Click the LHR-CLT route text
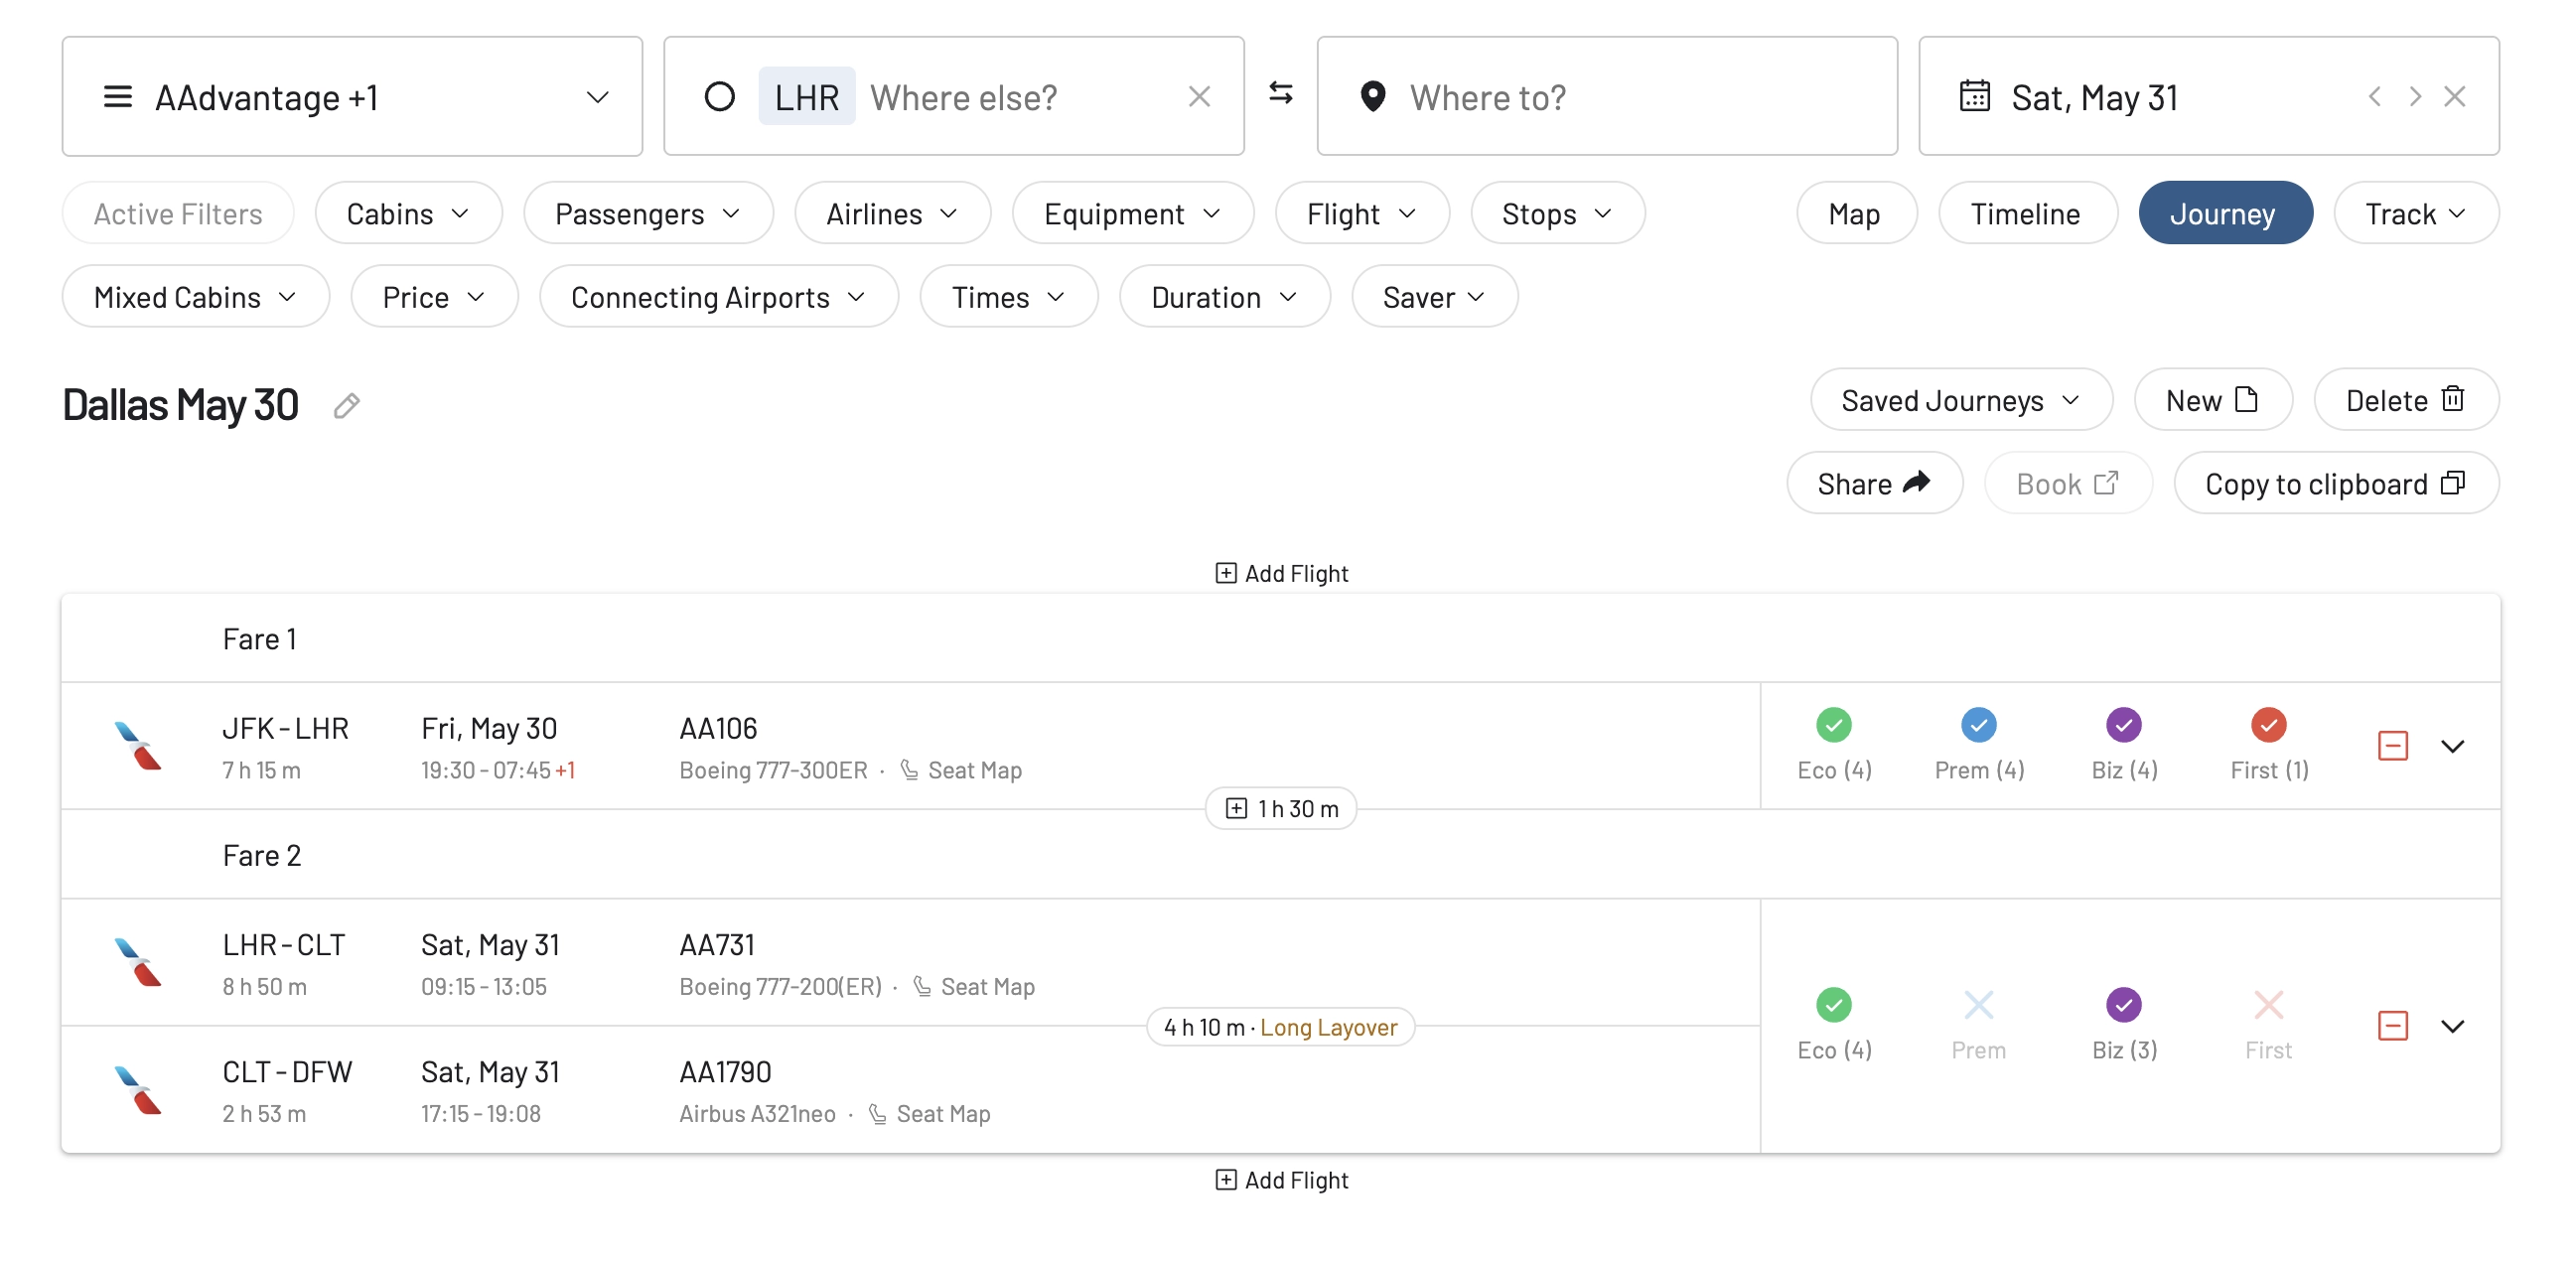This screenshot has height=1261, width=2576. (x=283, y=943)
